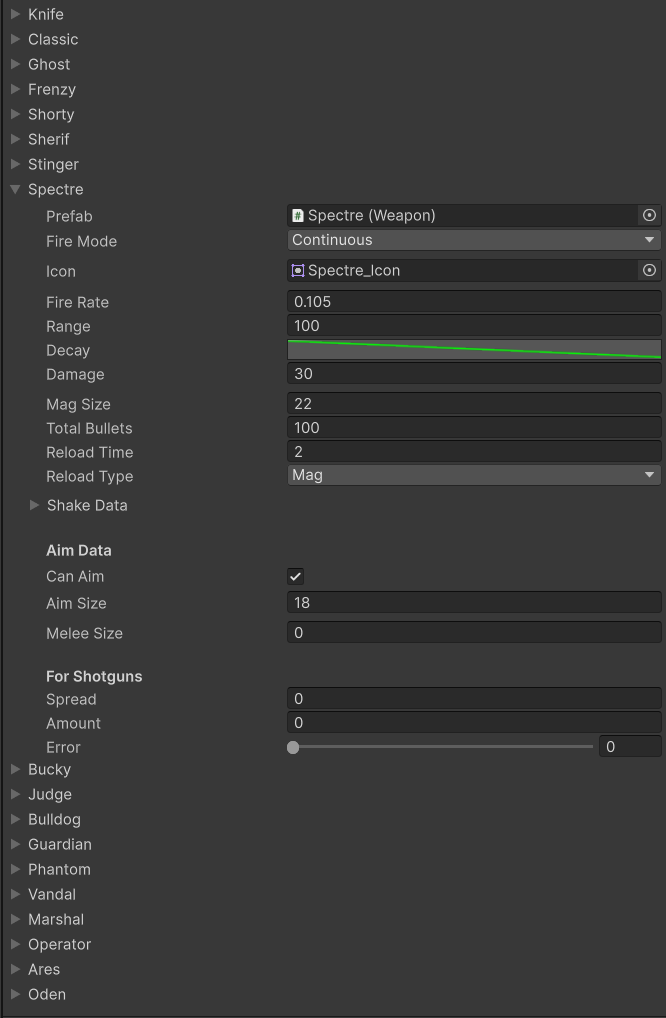The image size is (666, 1018).
Task: Expand the Marshal entry
Action: pos(16,919)
